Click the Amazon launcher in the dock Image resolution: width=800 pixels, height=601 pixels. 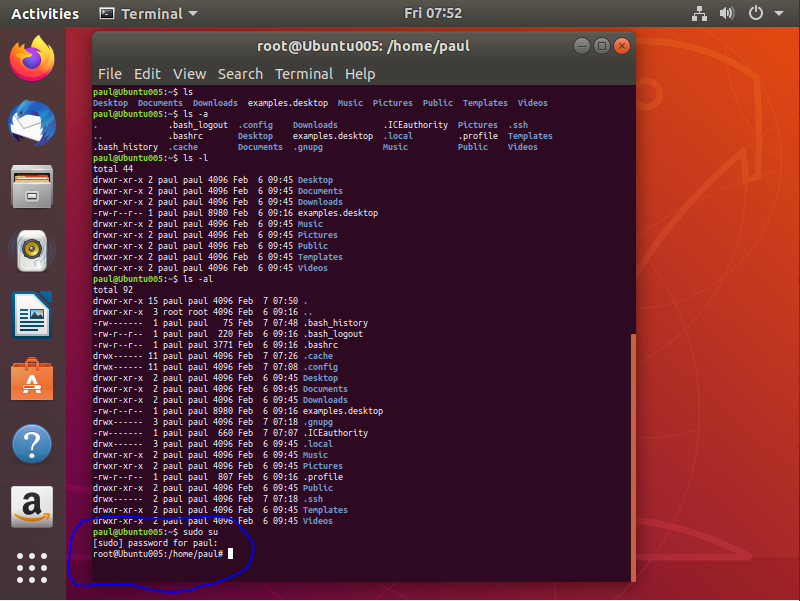click(x=32, y=507)
